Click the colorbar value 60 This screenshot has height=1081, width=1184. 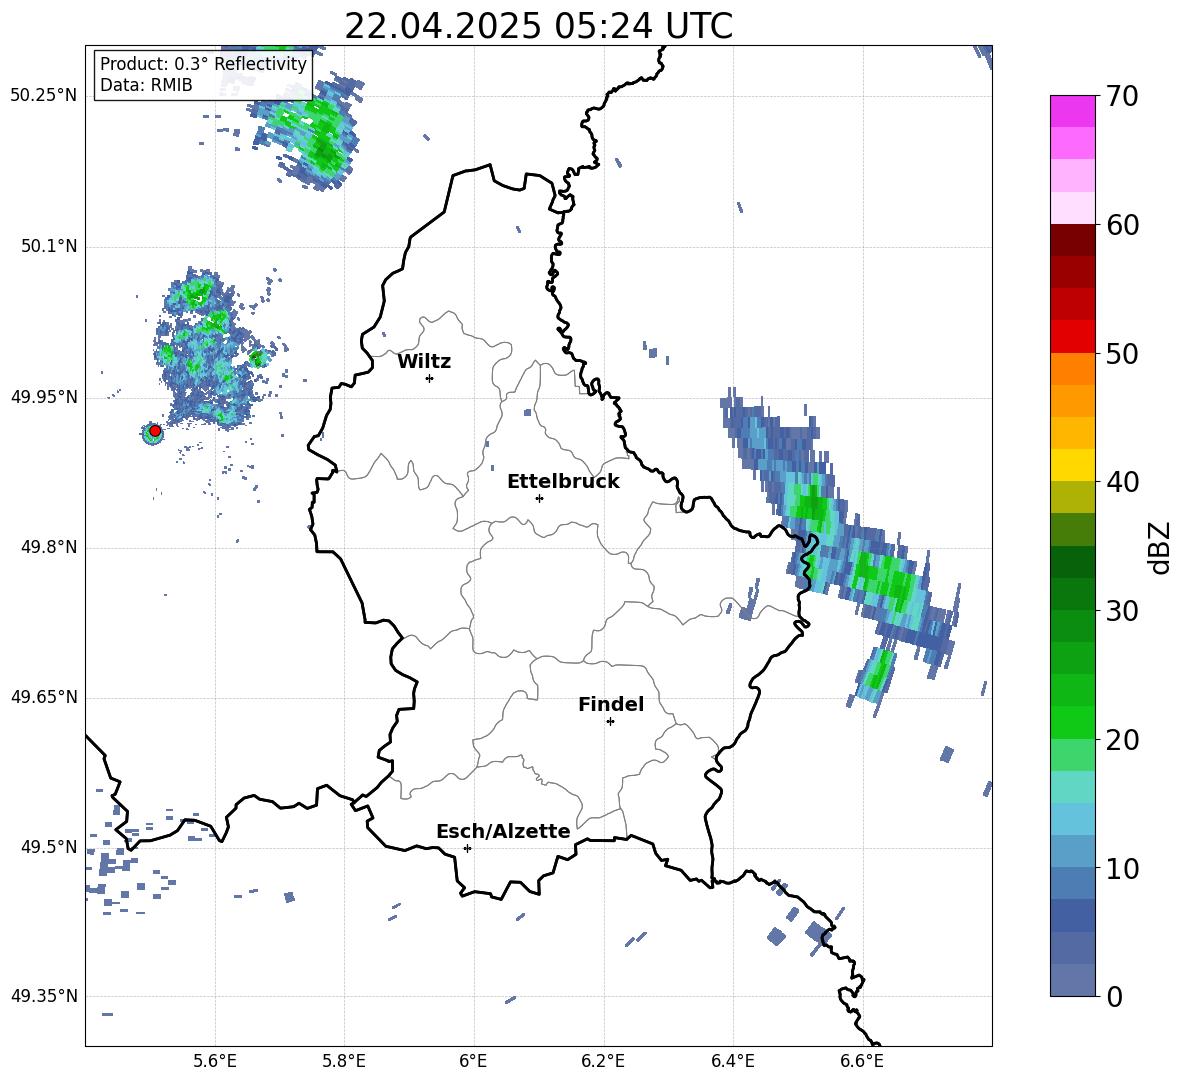coord(1122,225)
